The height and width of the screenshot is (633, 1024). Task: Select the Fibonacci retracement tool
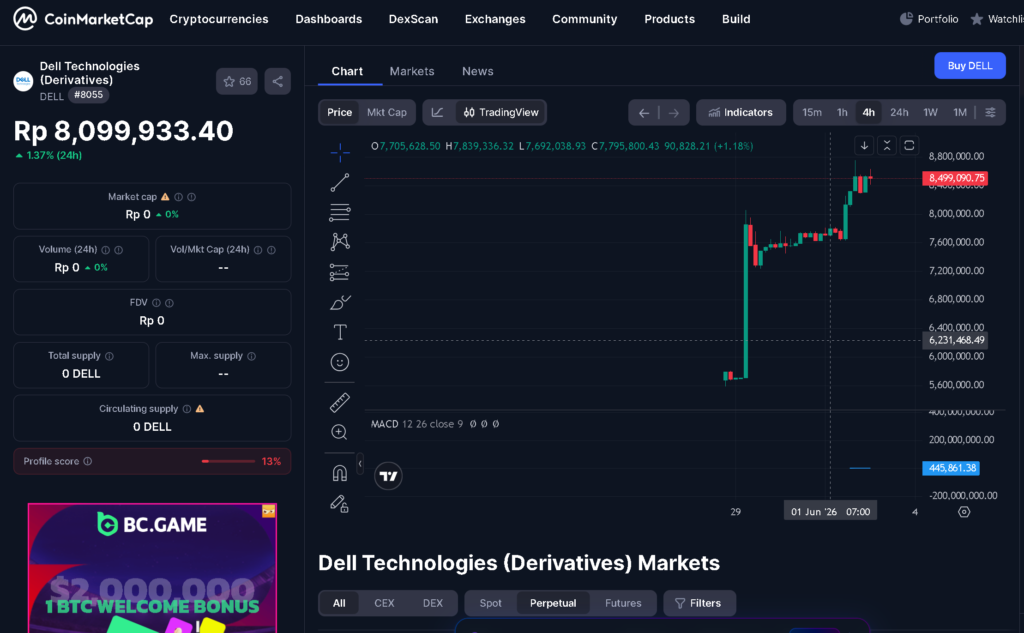340,212
